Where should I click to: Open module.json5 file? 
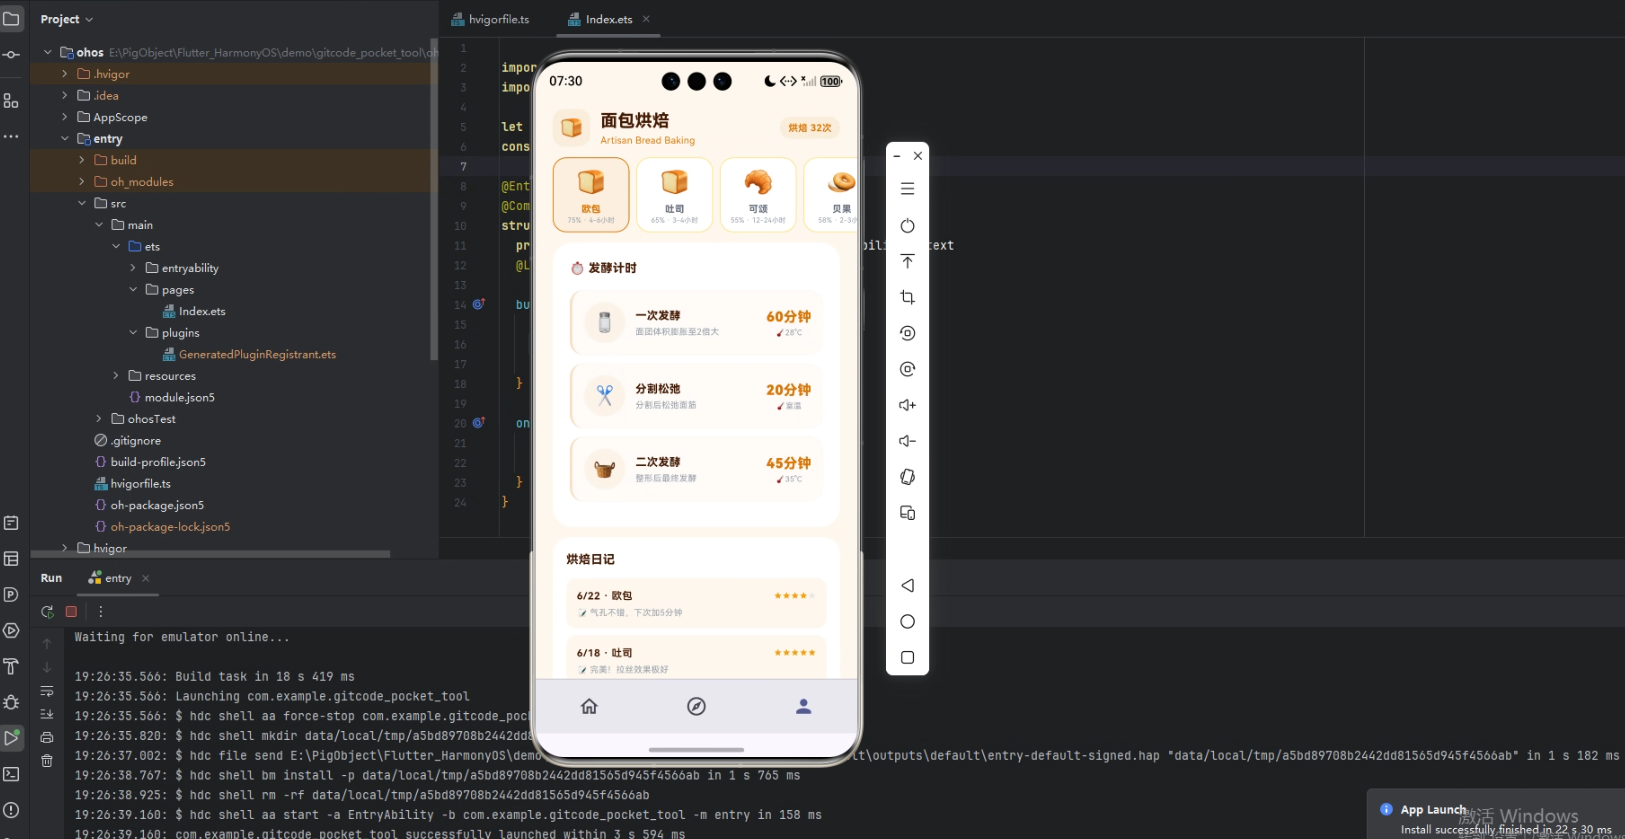coord(171,397)
